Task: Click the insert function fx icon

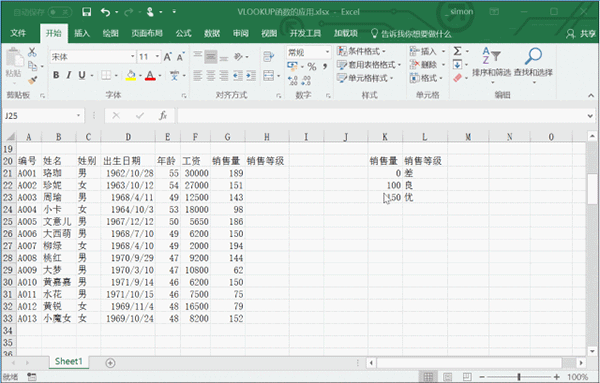Action: [x=163, y=115]
